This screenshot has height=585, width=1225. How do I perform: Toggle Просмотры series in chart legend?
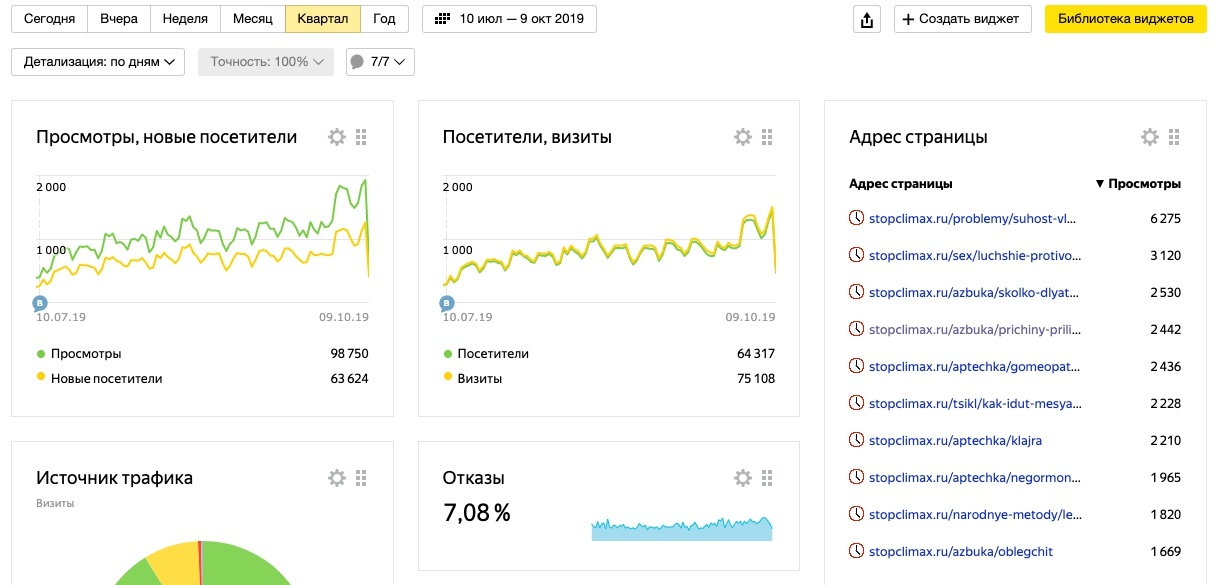tap(85, 354)
